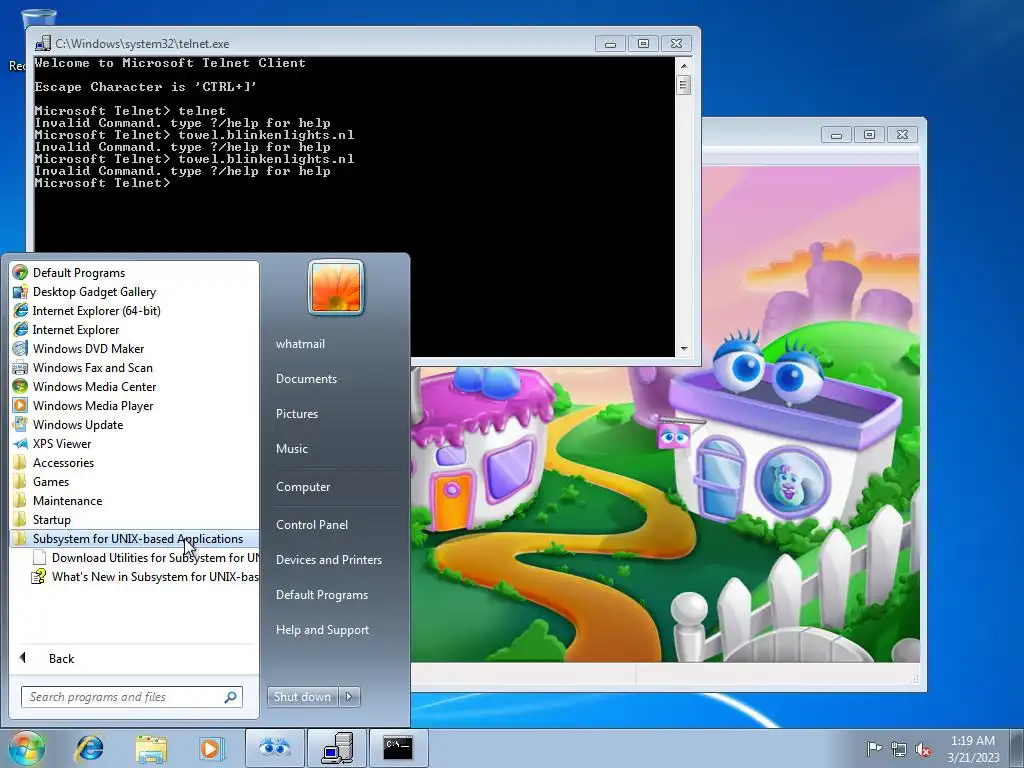Open Help and Support
1024x768 pixels.
click(323, 630)
